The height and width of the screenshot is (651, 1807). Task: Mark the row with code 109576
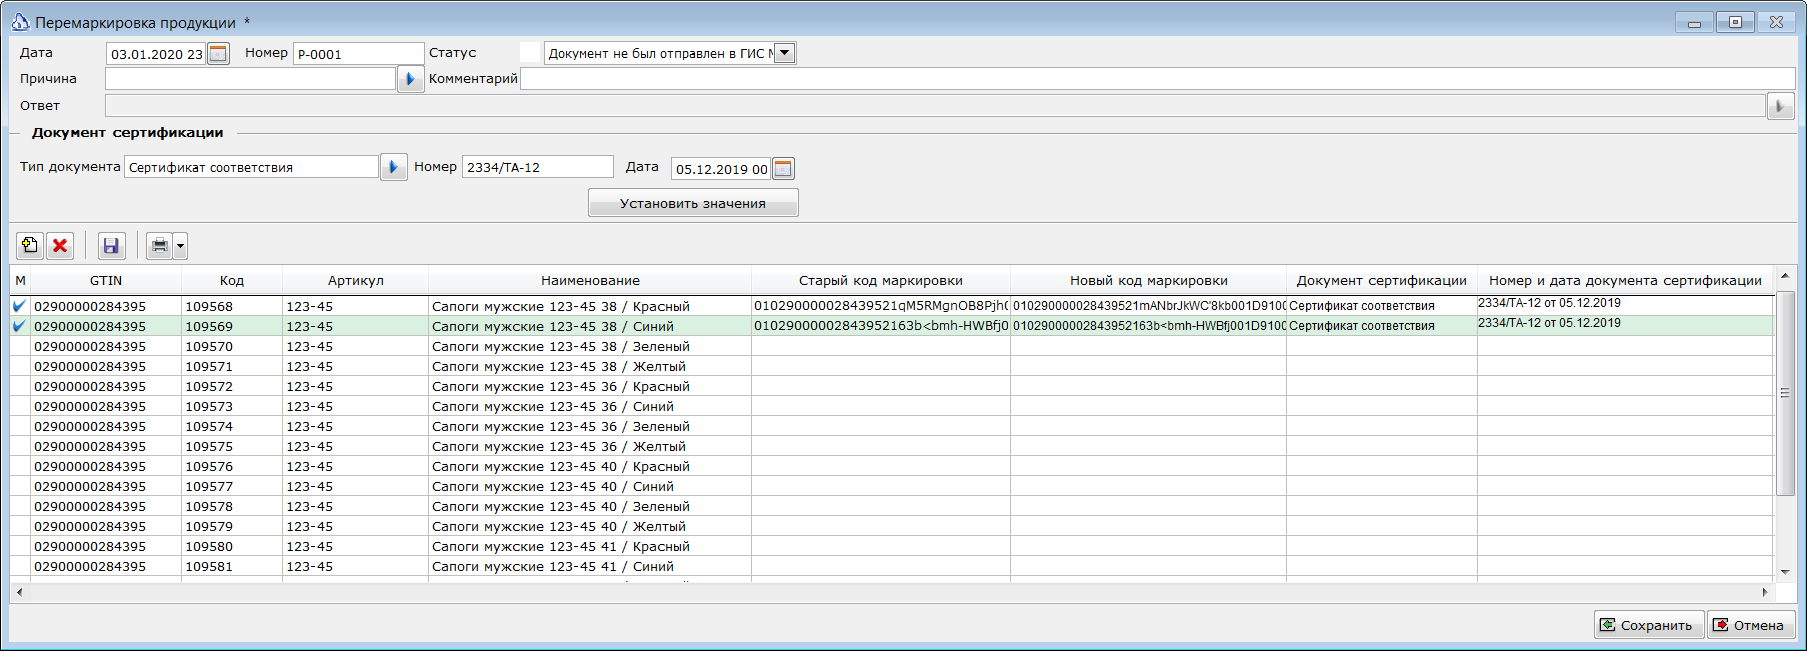point(19,466)
